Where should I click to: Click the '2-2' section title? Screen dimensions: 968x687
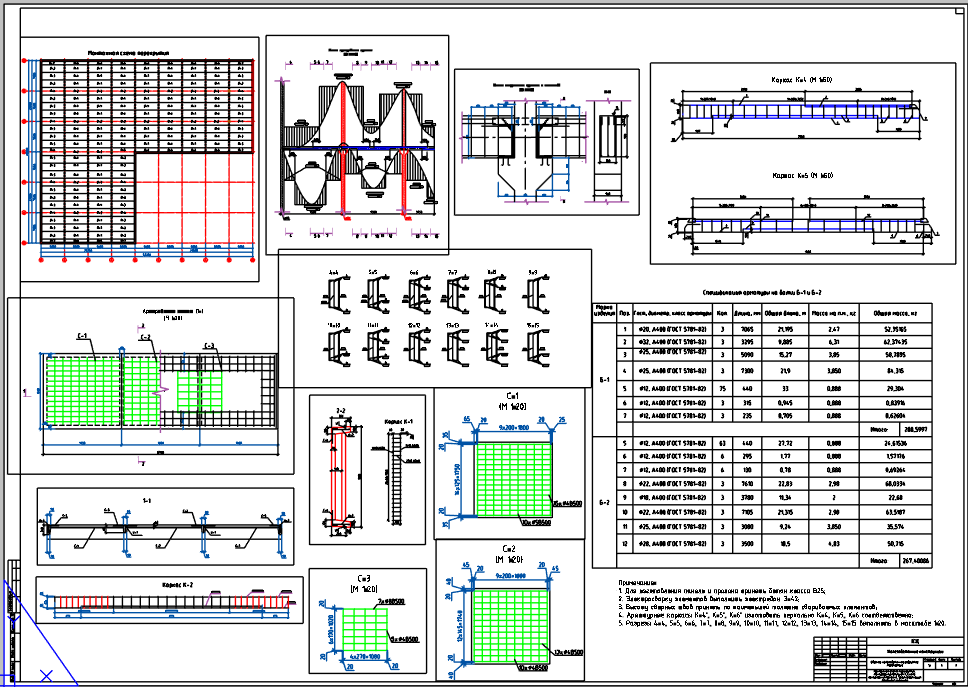[341, 410]
